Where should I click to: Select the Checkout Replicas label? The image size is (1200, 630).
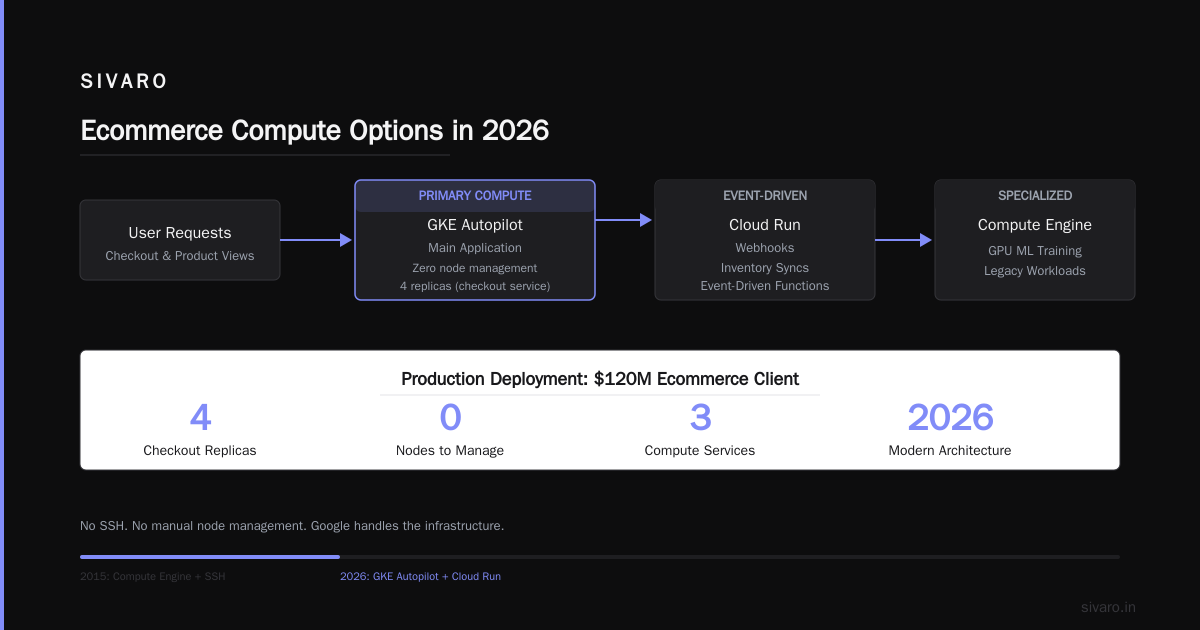[x=200, y=451]
